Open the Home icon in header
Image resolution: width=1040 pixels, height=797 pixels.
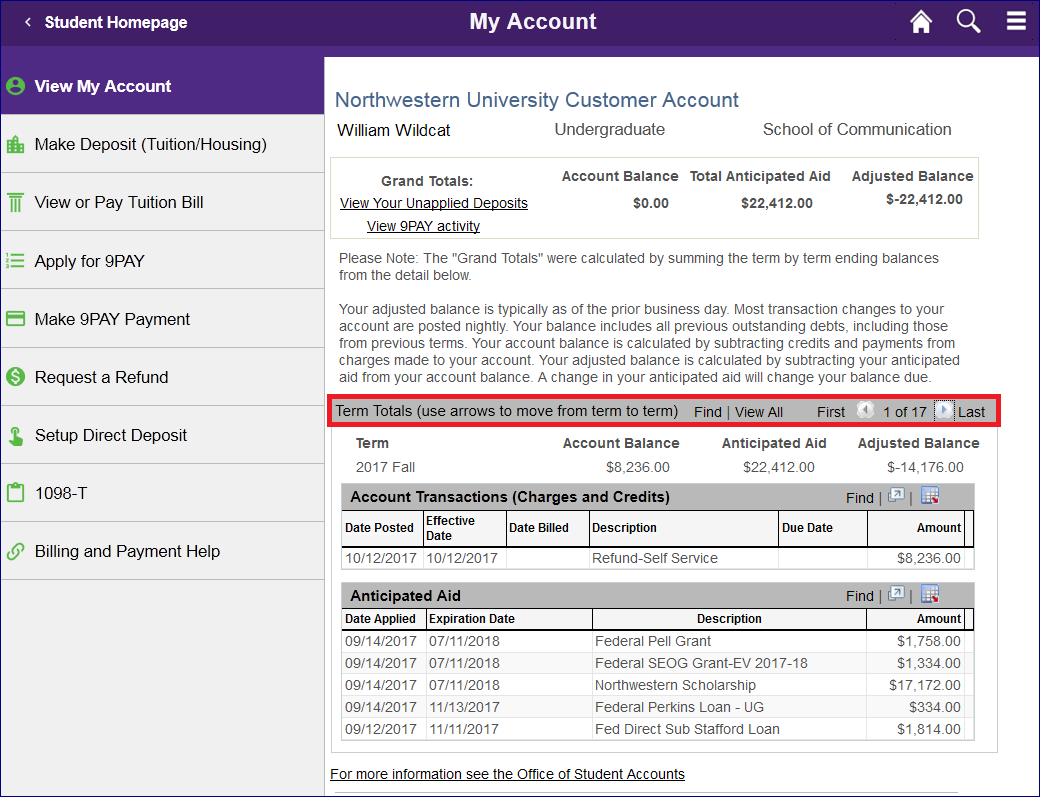coord(921,22)
